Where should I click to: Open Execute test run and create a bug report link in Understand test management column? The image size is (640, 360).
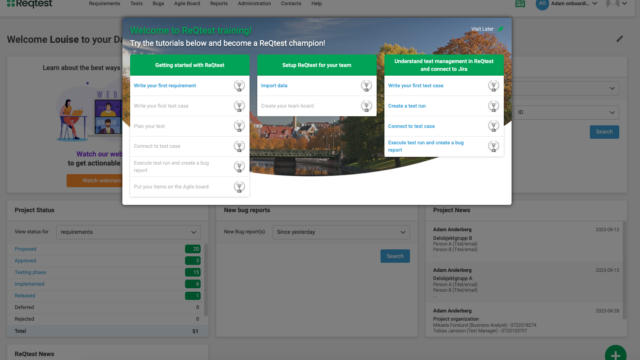426,146
